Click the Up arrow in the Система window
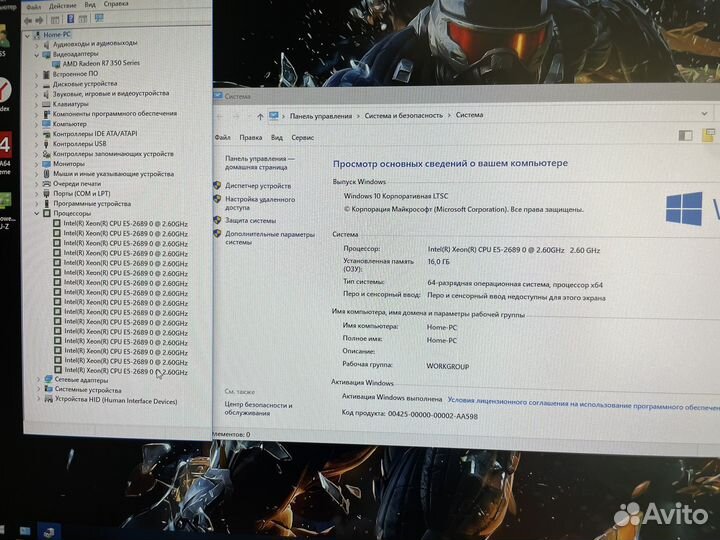The width and height of the screenshot is (720, 540). [260, 117]
